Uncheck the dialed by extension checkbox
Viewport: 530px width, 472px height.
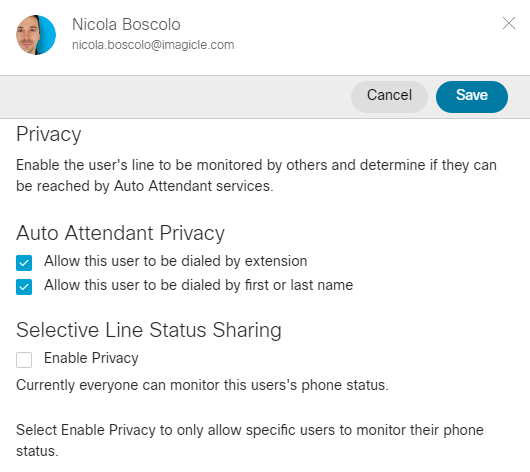pos(24,263)
